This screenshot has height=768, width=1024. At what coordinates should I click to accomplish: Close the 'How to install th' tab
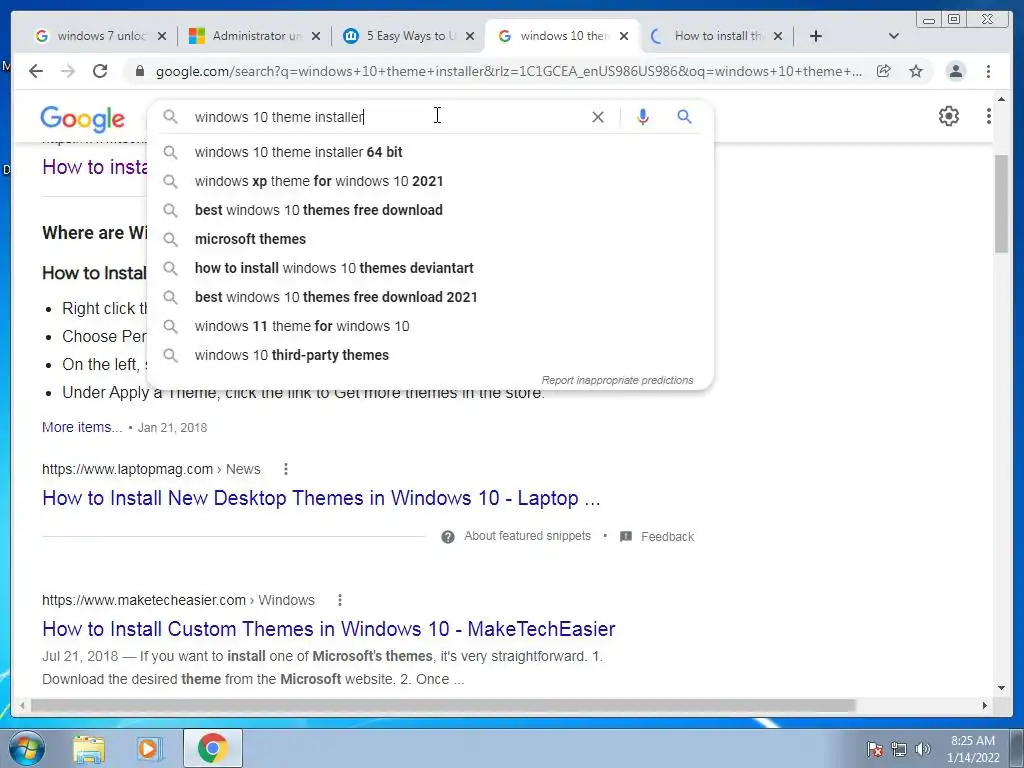[778, 36]
